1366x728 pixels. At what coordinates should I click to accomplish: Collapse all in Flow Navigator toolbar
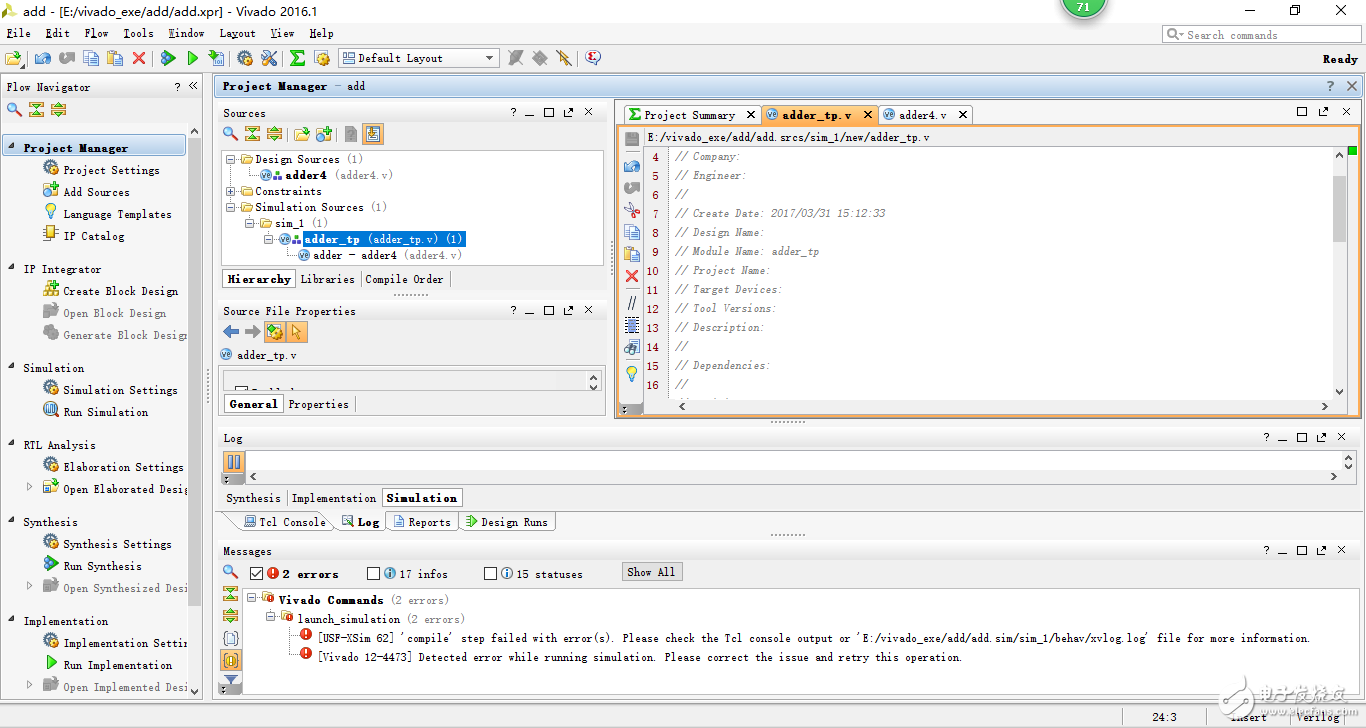[36, 110]
